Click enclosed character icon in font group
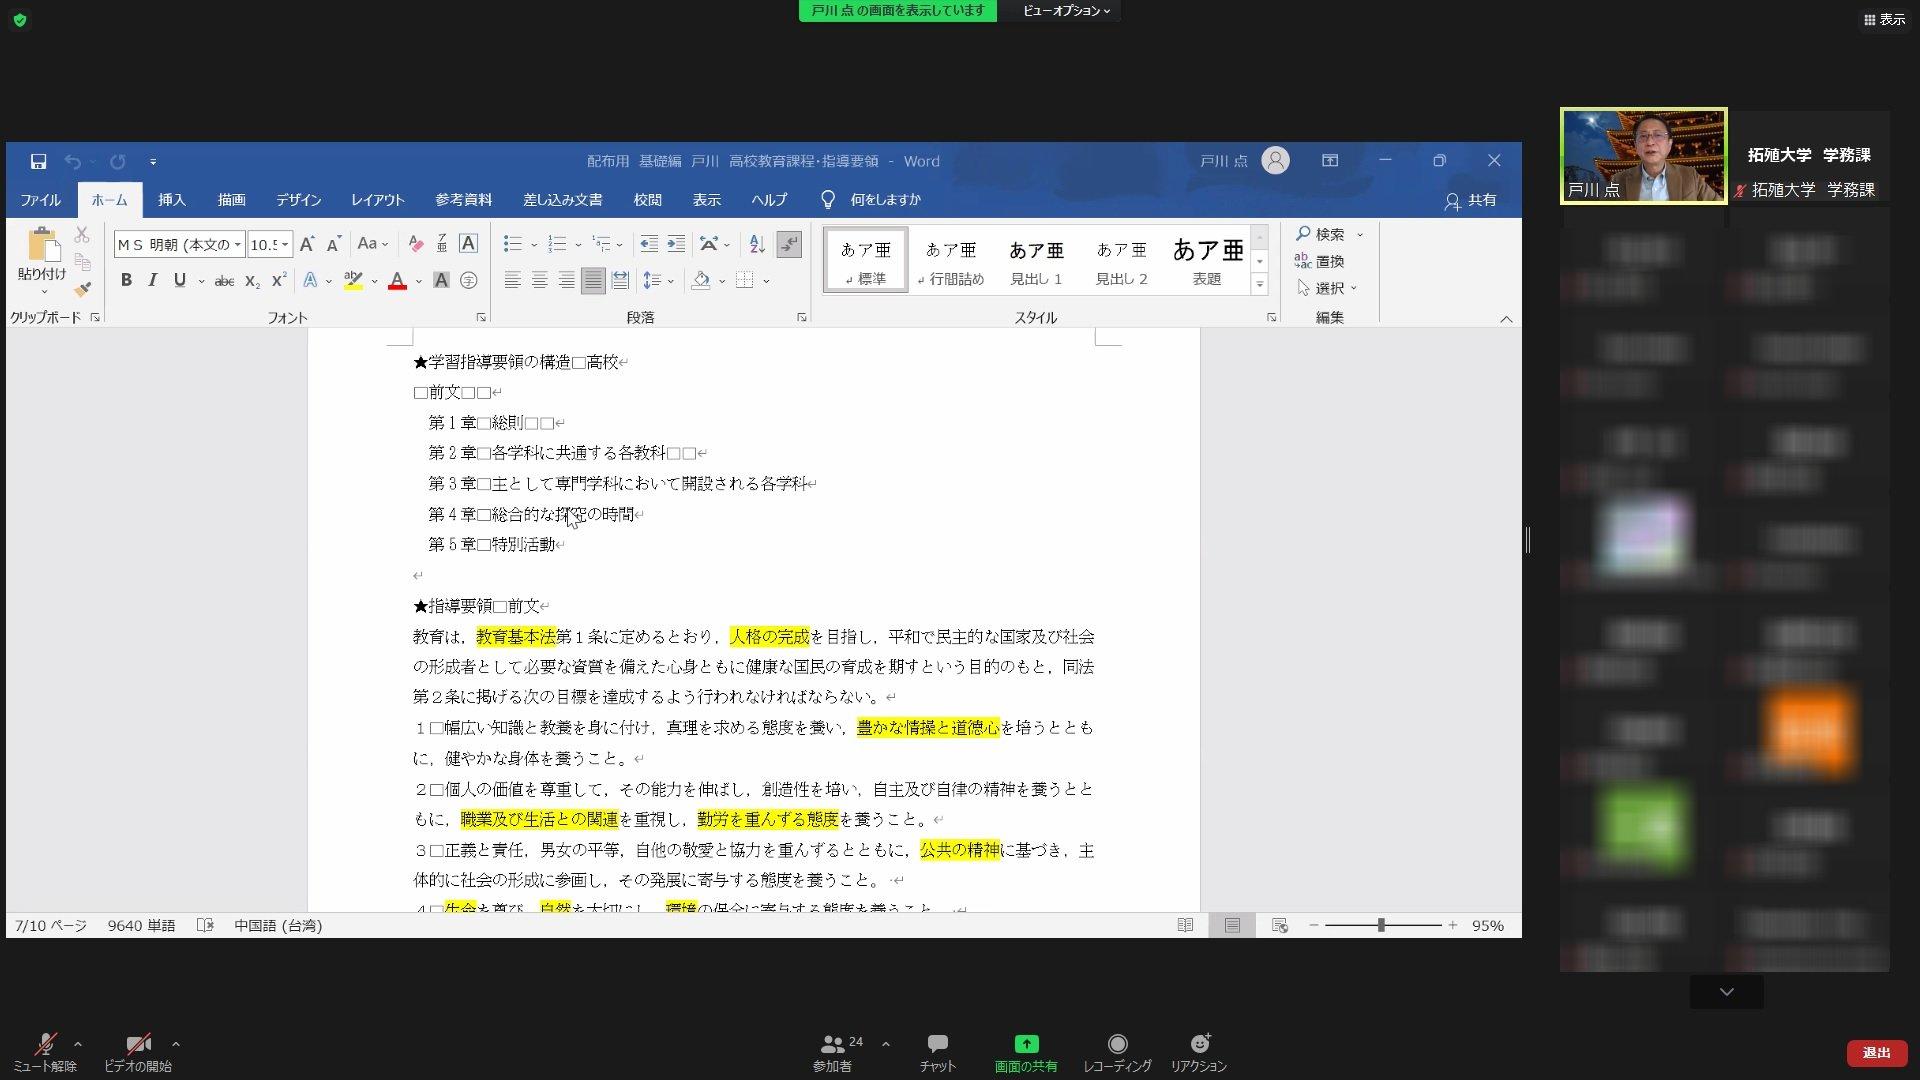Screen dimensions: 1920x1080 tap(468, 281)
